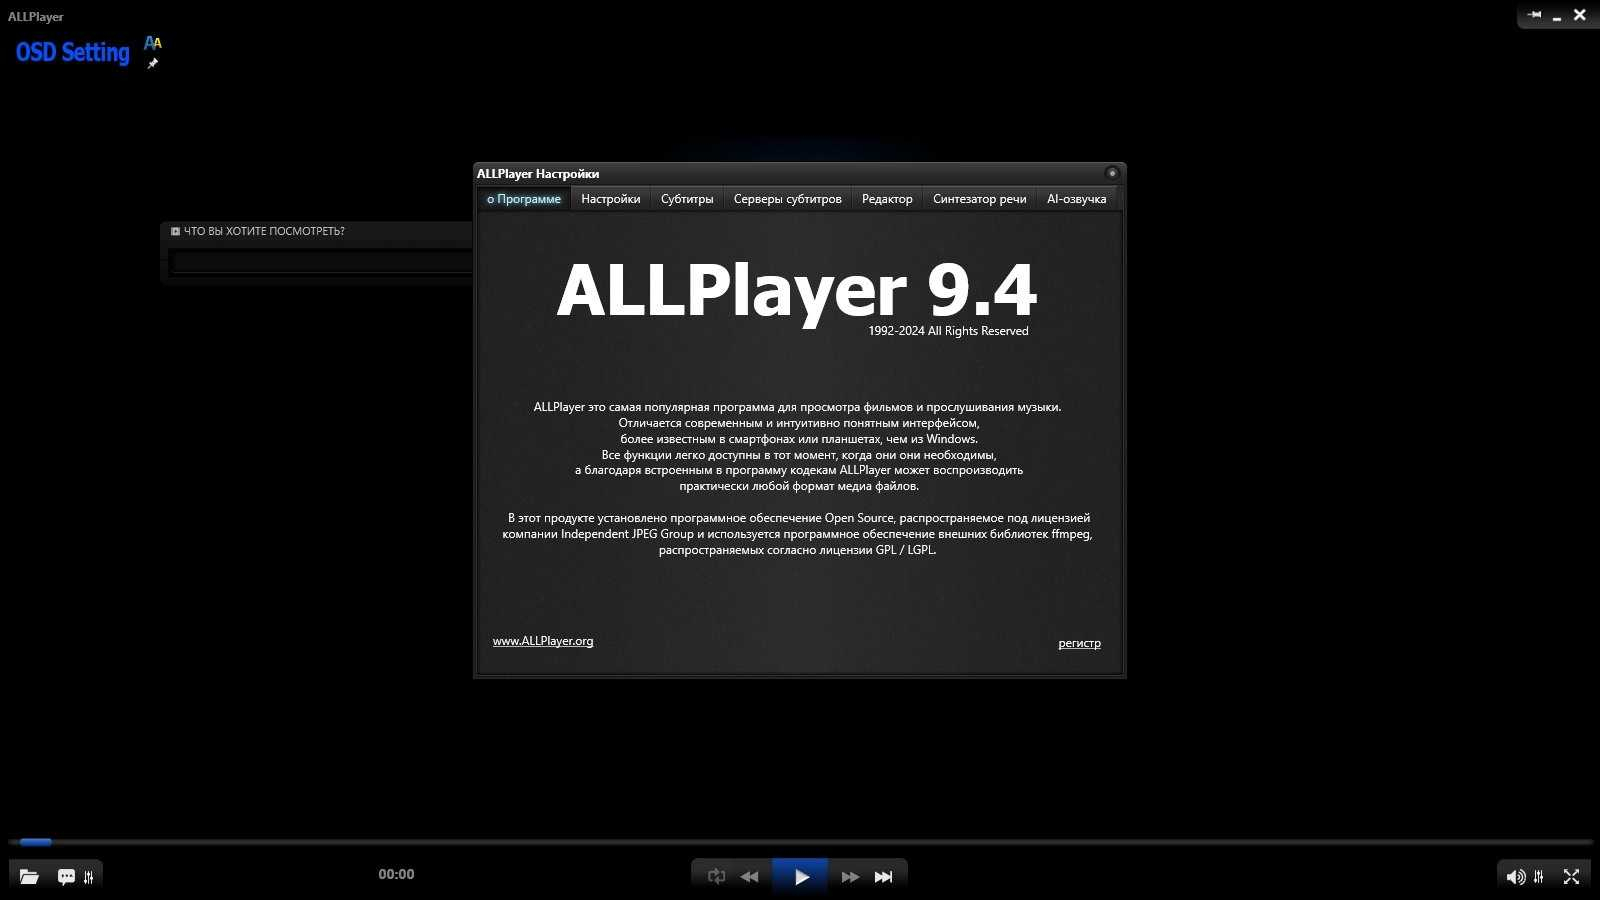Click the OSD Setting label
Viewport: 1600px width, 900px height.
pos(72,53)
